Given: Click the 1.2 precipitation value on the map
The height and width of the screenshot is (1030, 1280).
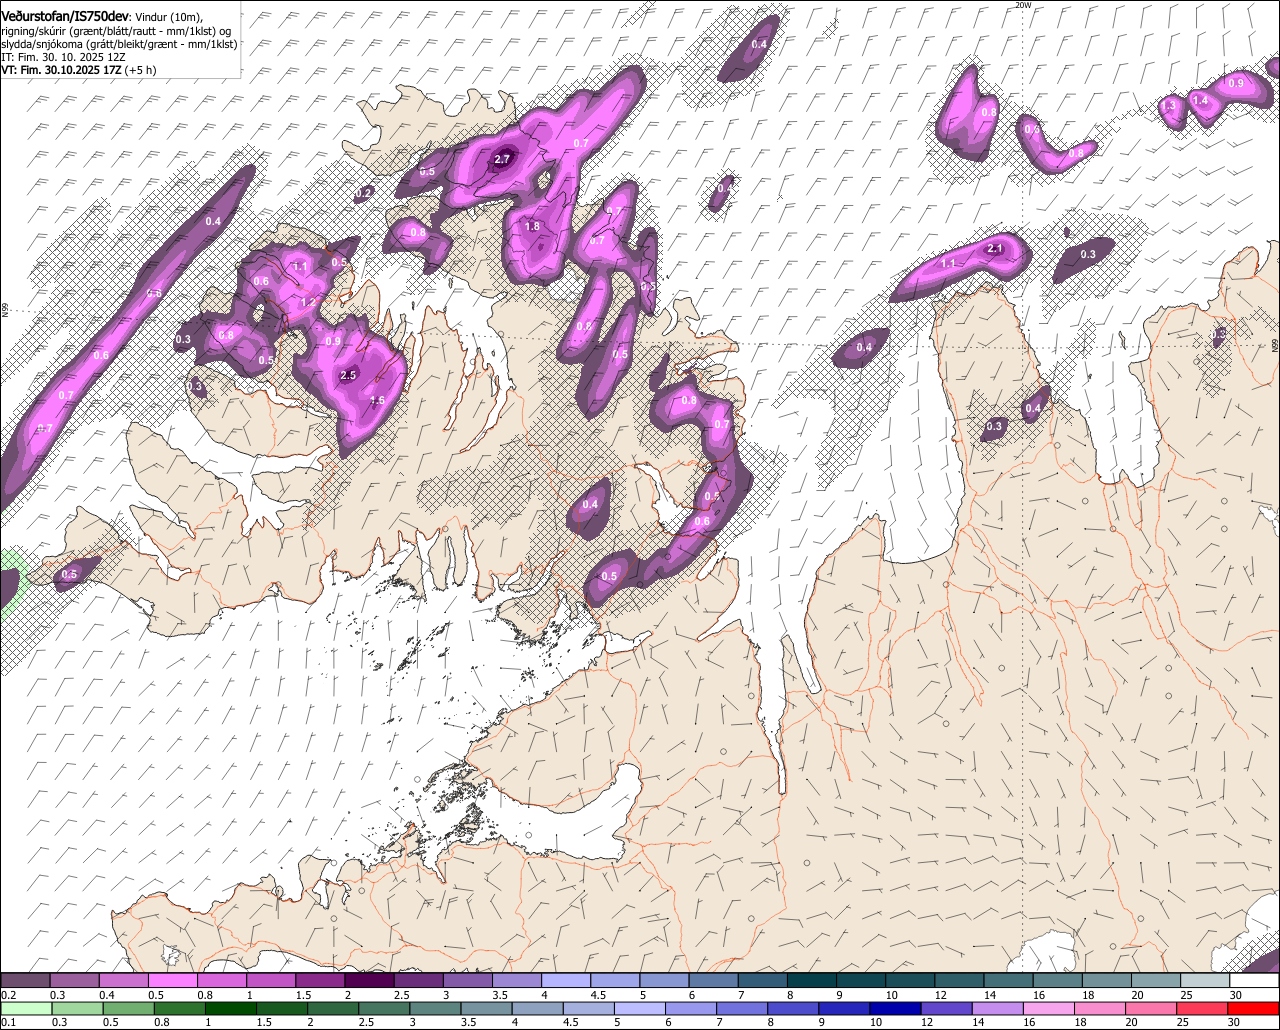Looking at the screenshot, I should click(308, 302).
